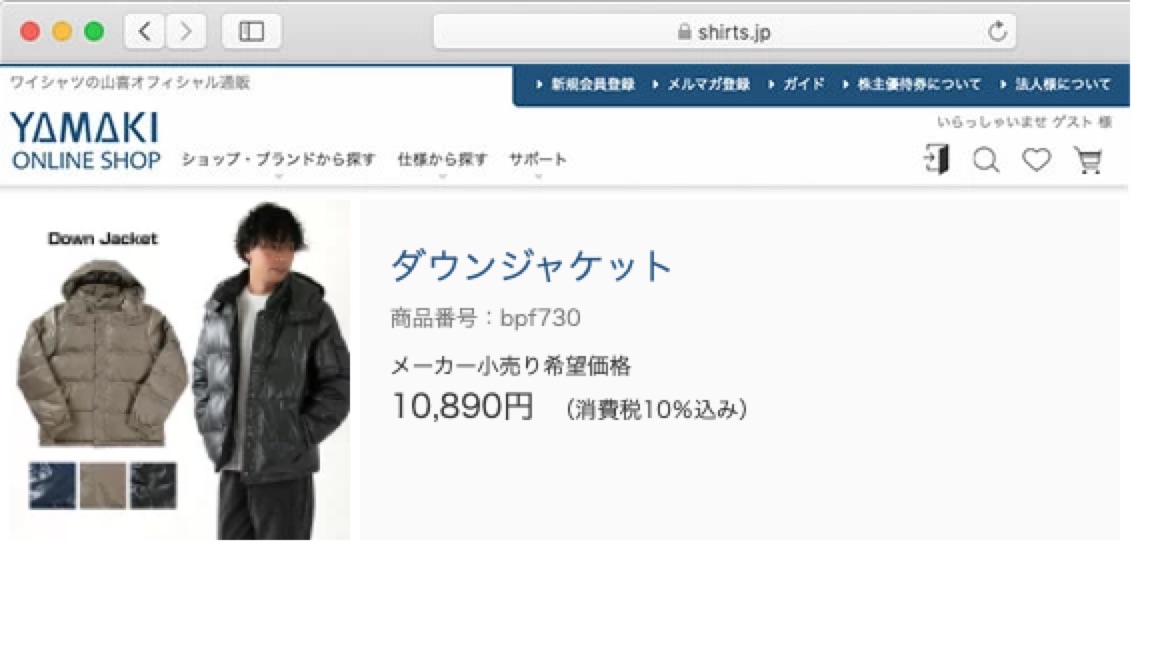Click Safari's back arrow button

[x=145, y=31]
